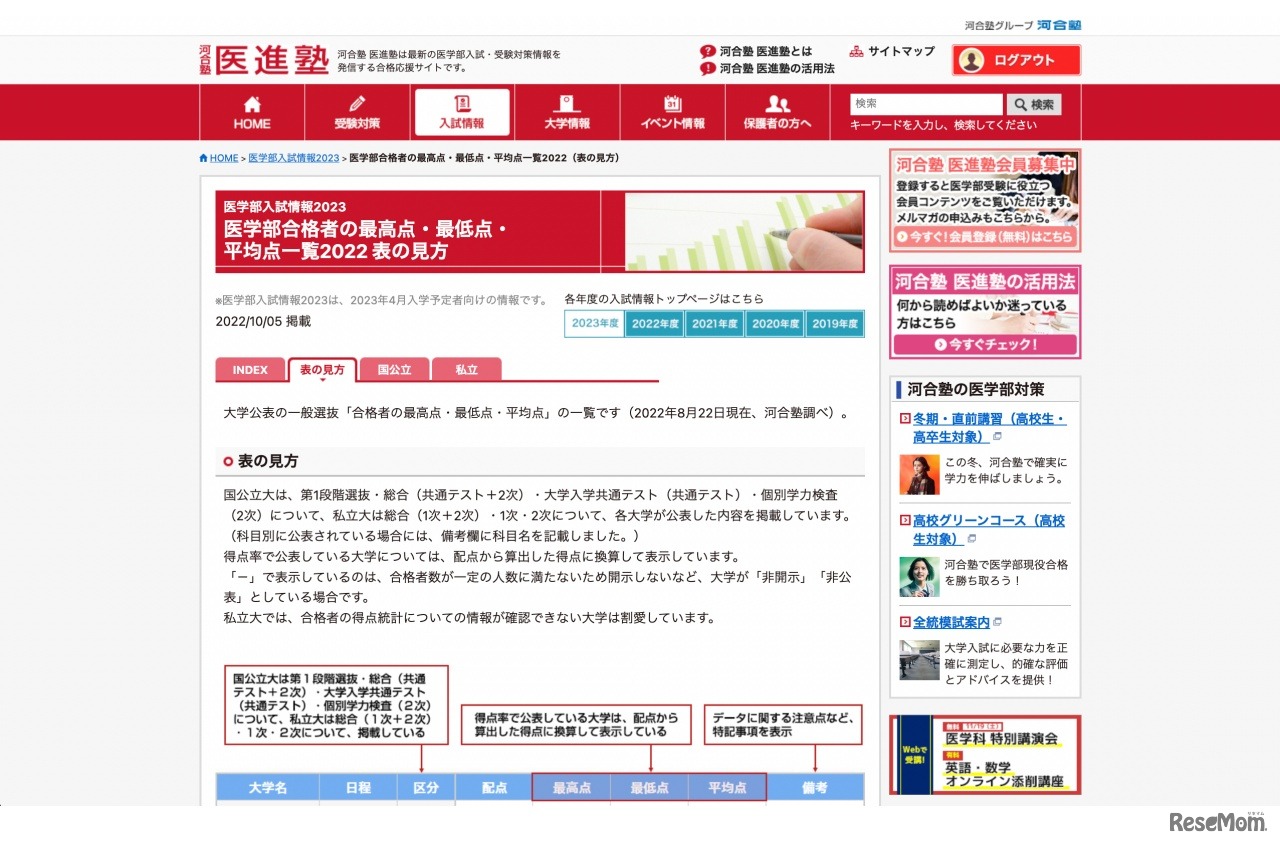Image resolution: width=1280 pixels, height=845 pixels.
Task: Click the 冬期・直前講習 photo thumbnail
Action: [x=919, y=475]
